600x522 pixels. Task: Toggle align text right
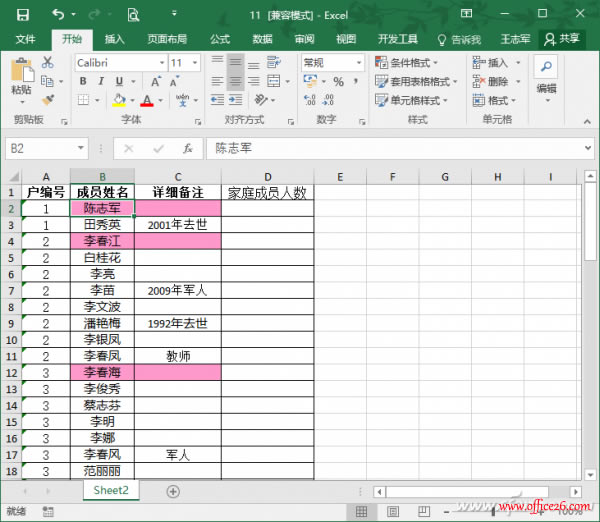[x=253, y=81]
